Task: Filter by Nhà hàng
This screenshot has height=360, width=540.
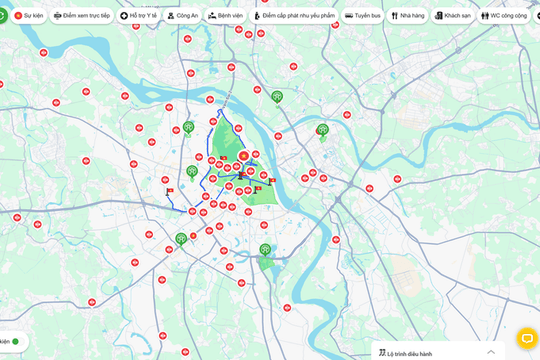Action: pyautogui.click(x=408, y=16)
